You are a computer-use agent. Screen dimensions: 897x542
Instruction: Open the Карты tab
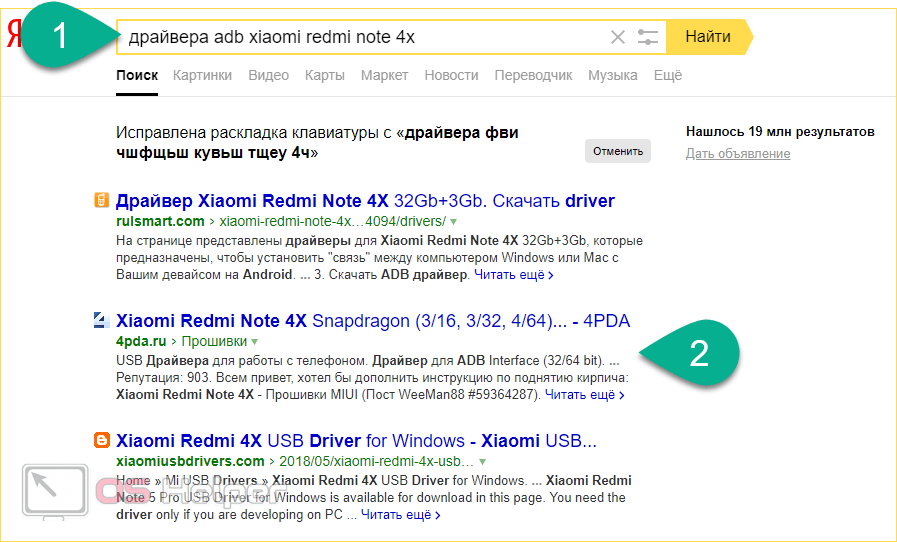(325, 75)
